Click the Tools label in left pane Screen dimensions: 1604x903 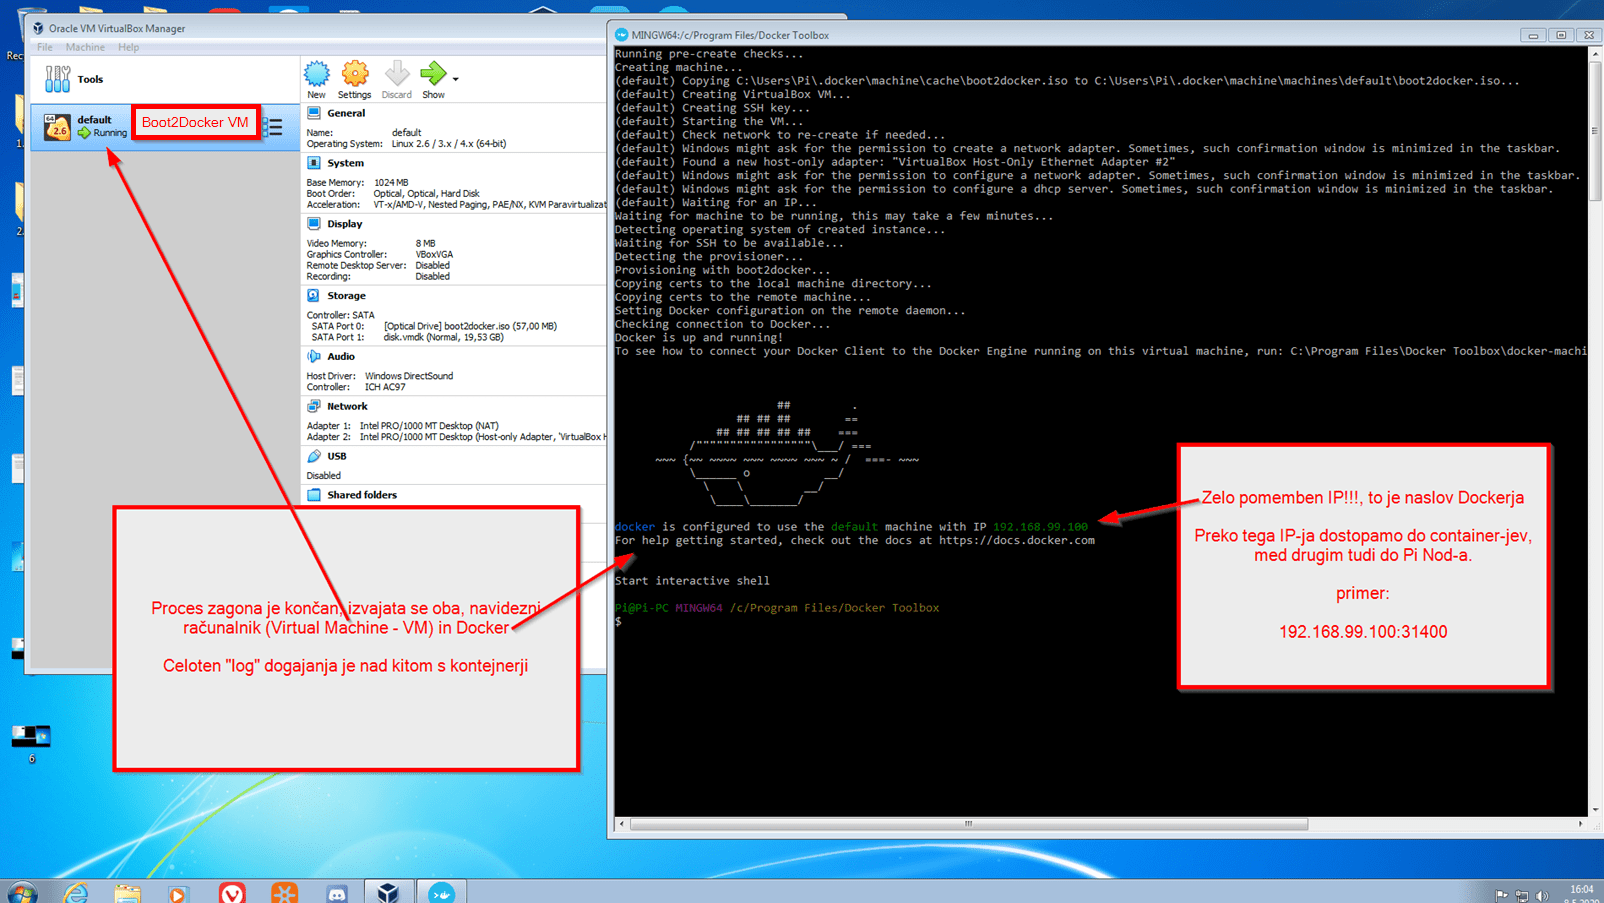pos(90,79)
